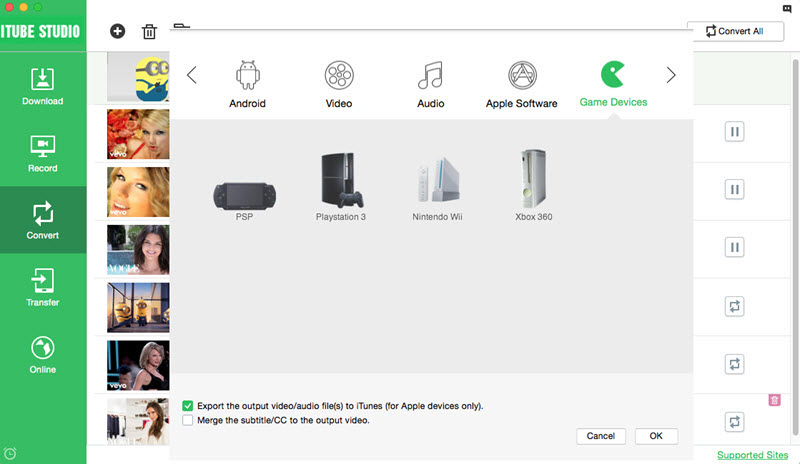Open the Online section in sidebar

[43, 355]
